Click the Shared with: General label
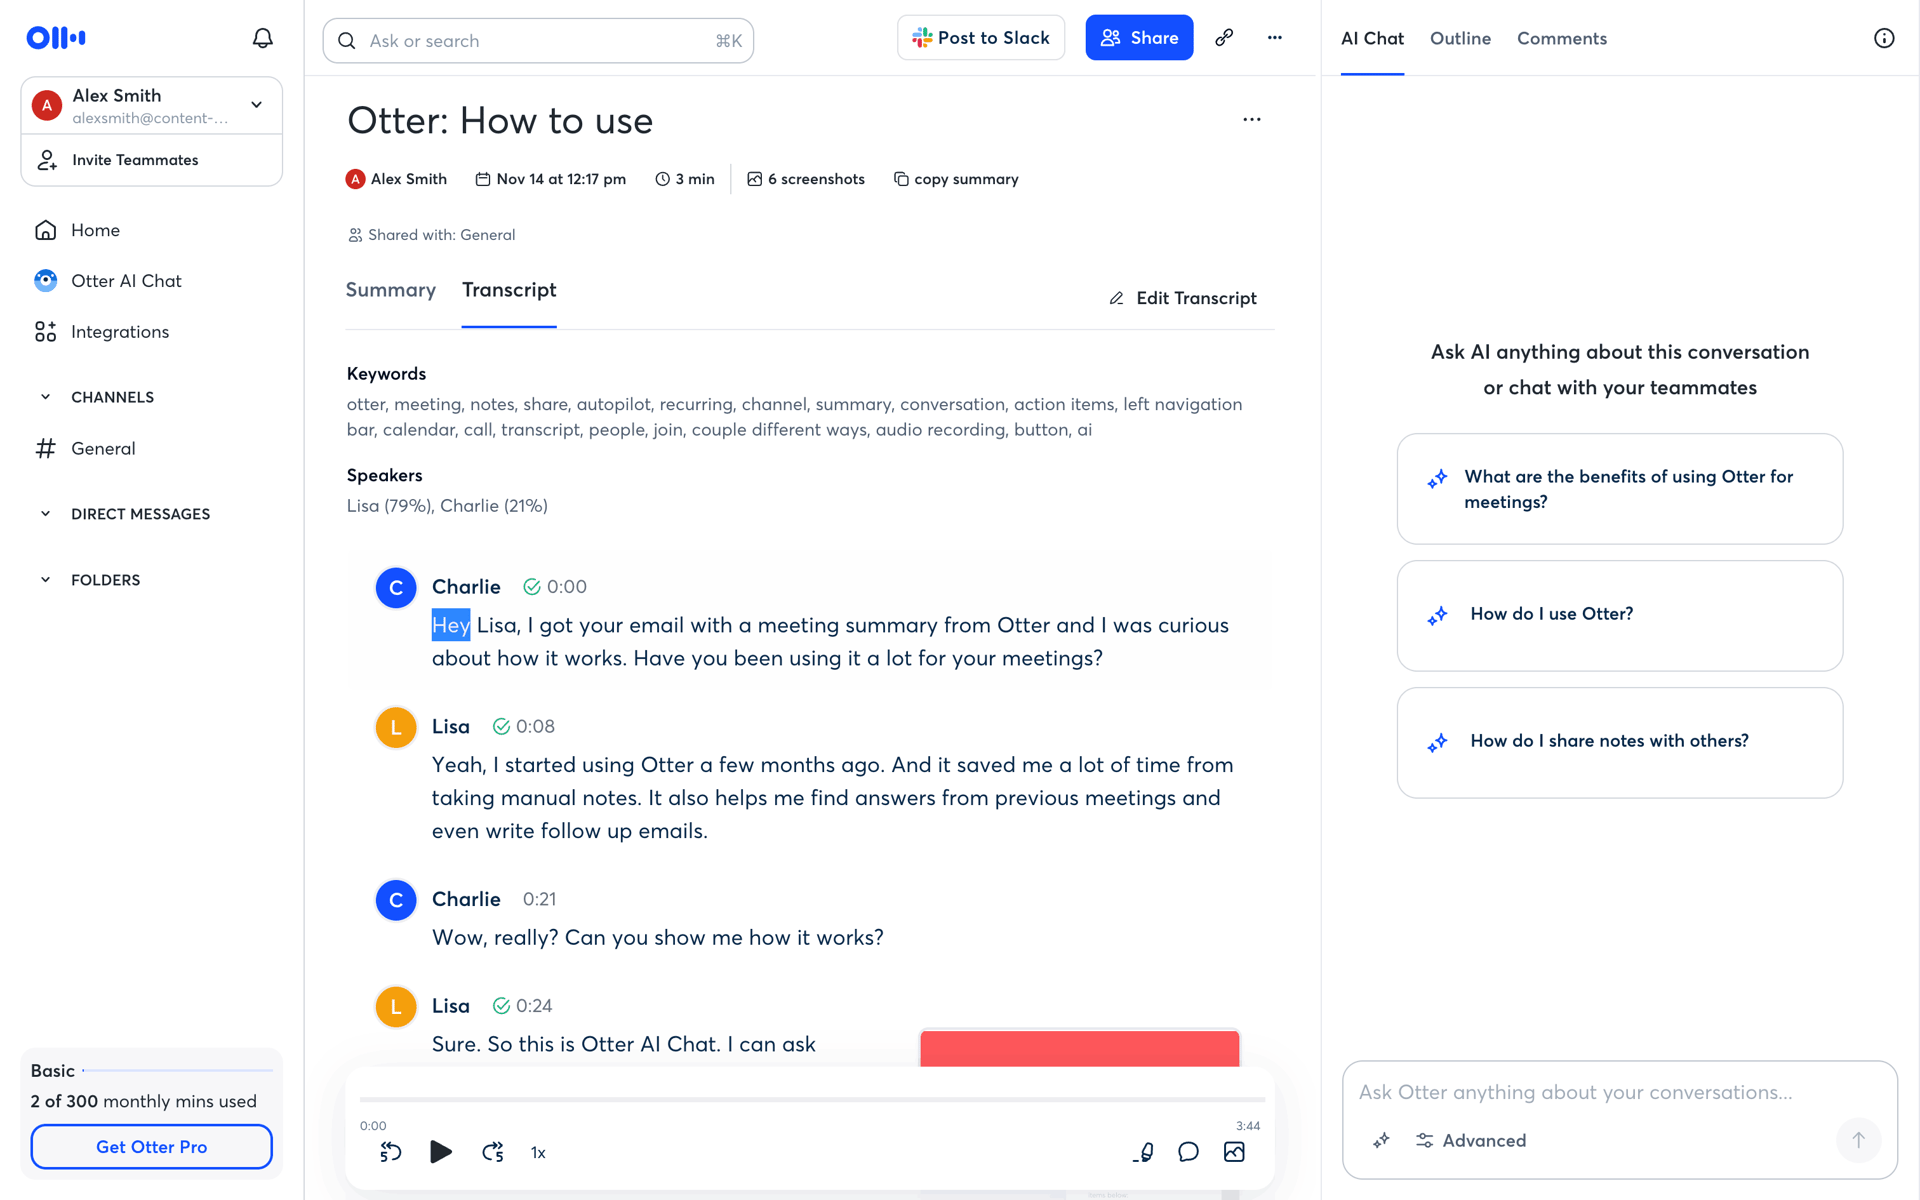The image size is (1920, 1200). 431,235
